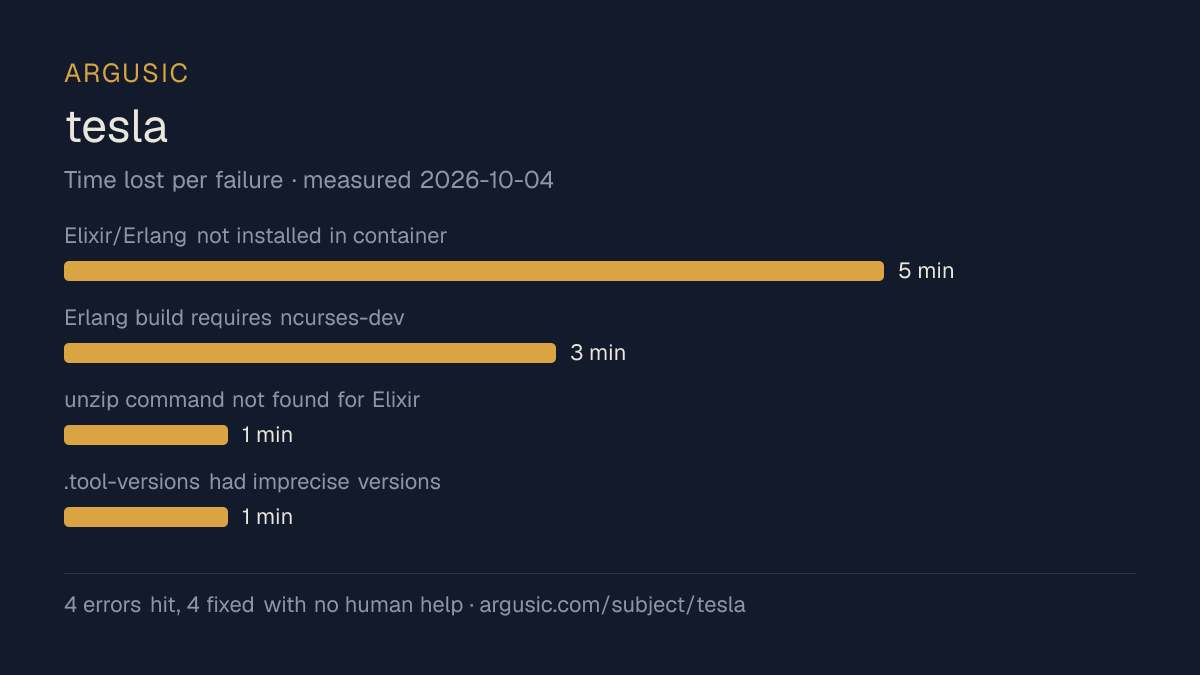Click the .tool-versions had imprecise versions label
The image size is (1200, 675).
tap(252, 482)
